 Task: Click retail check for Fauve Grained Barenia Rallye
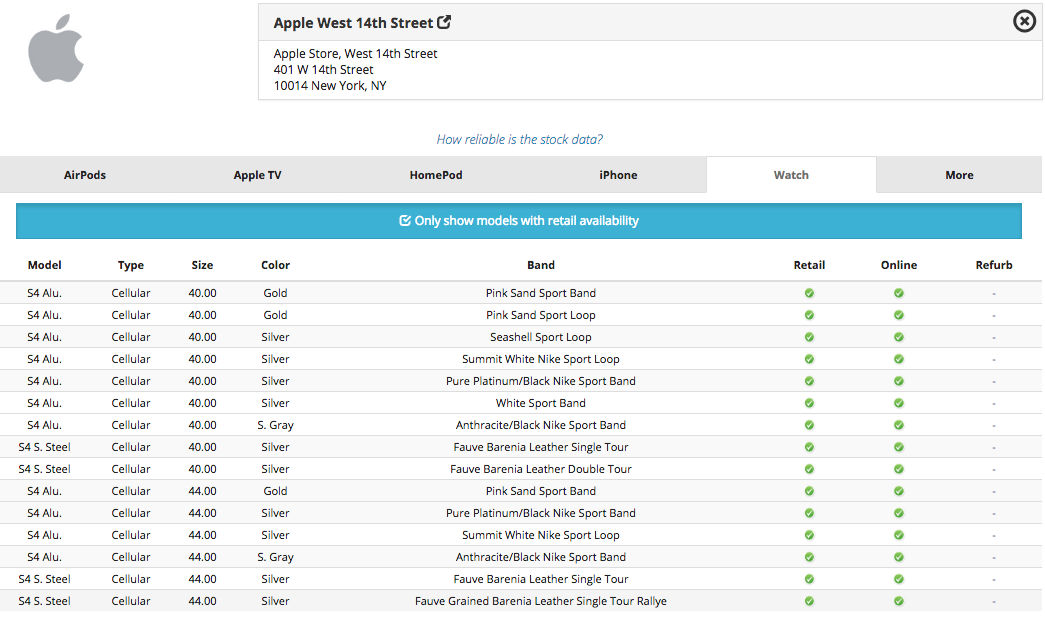click(809, 601)
